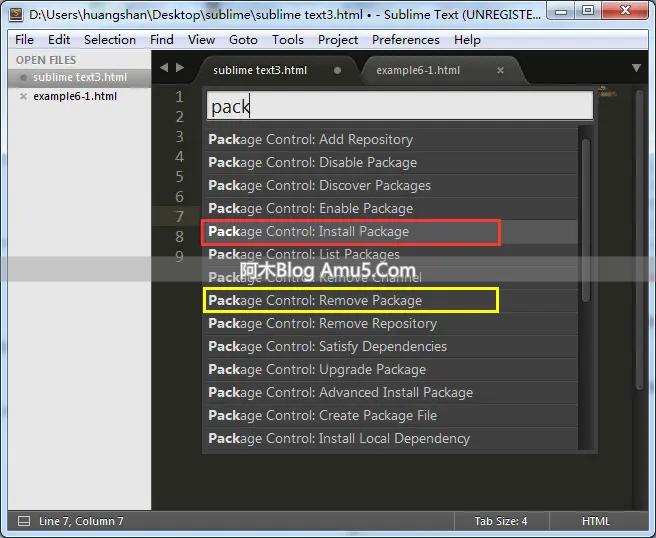Choose Package Control: Add Repository
656x538 pixels.
(x=391, y=139)
